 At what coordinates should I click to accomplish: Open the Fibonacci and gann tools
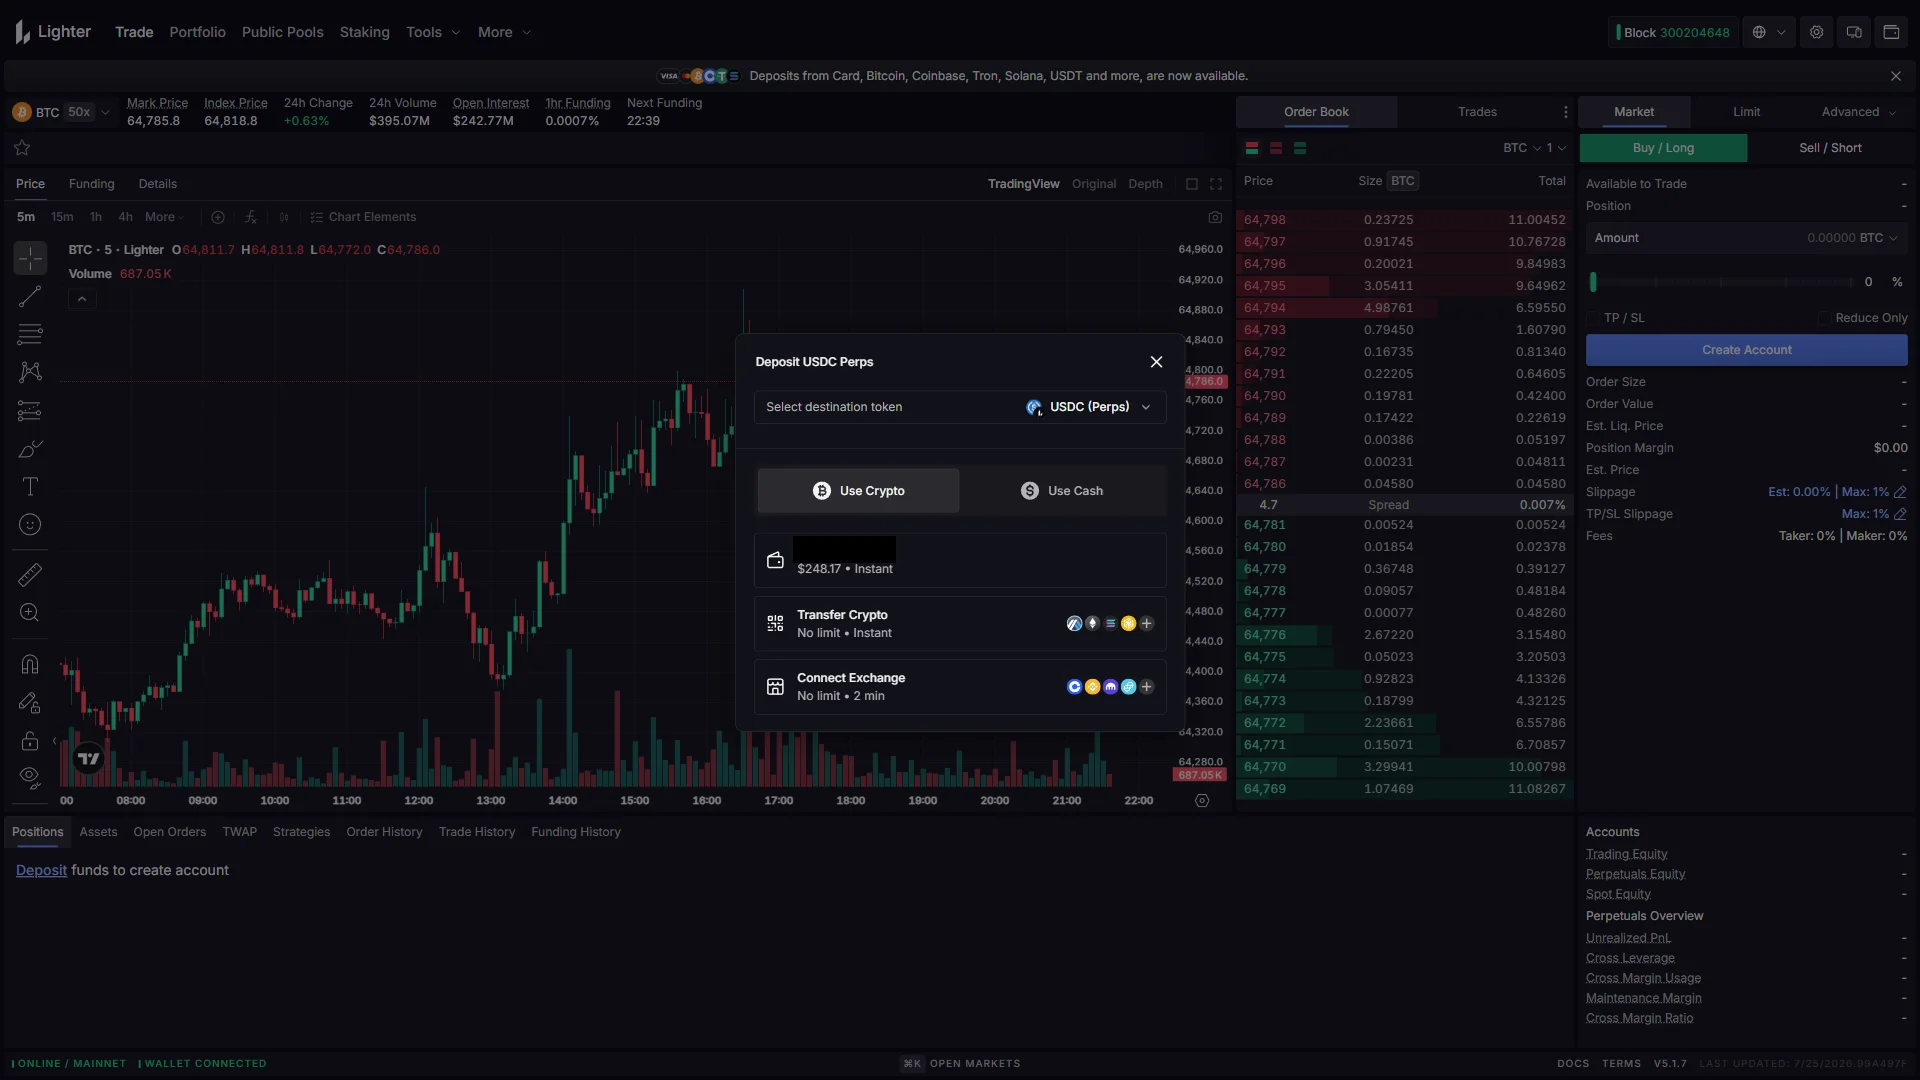coord(30,334)
